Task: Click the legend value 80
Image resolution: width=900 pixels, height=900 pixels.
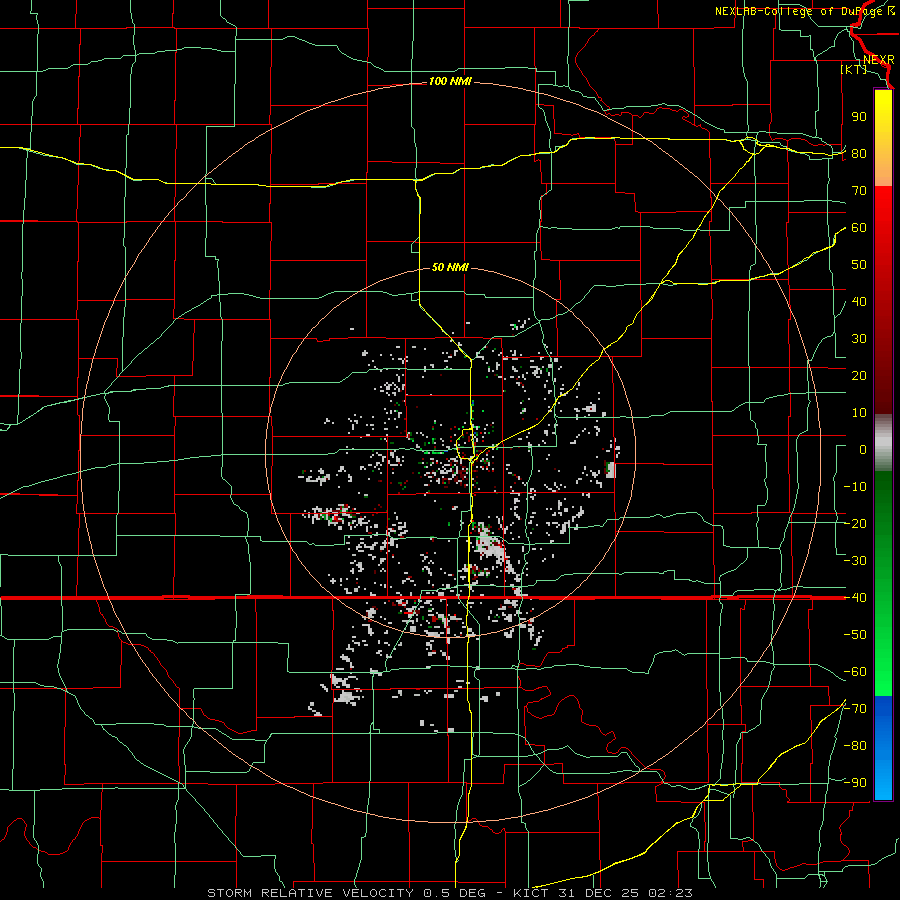Action: pos(859,154)
